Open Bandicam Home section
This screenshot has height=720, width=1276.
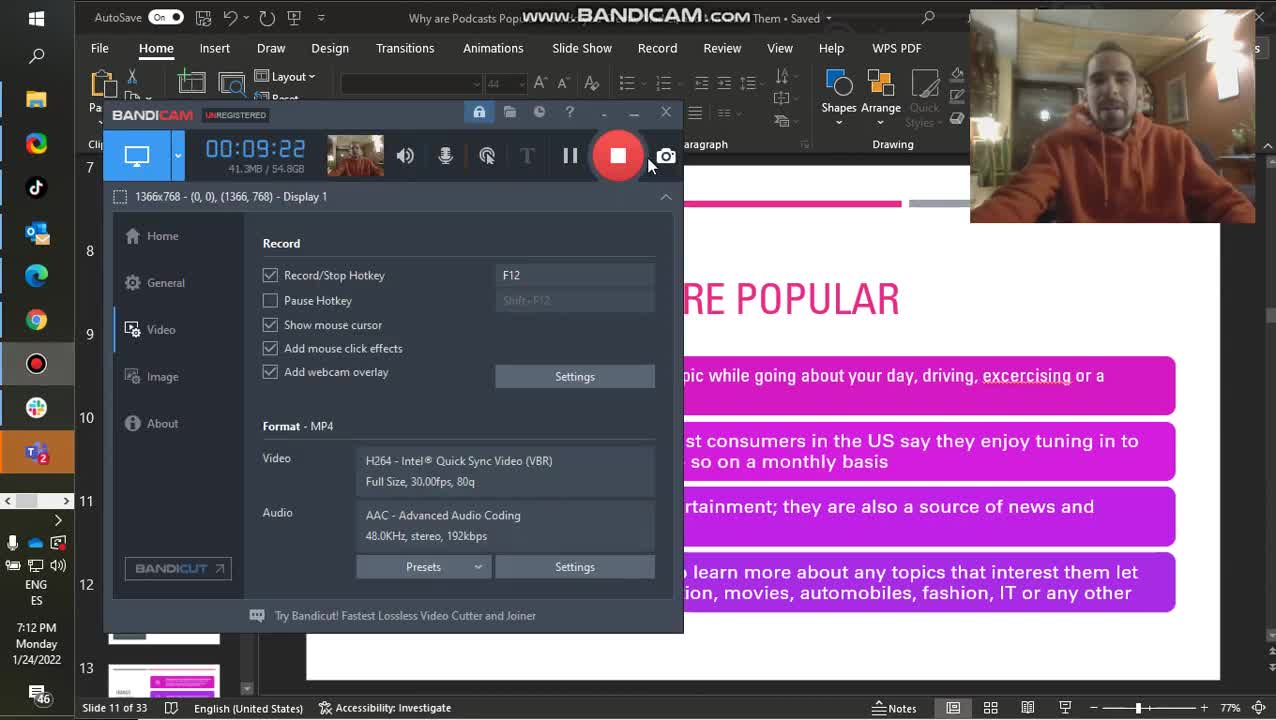click(152, 236)
